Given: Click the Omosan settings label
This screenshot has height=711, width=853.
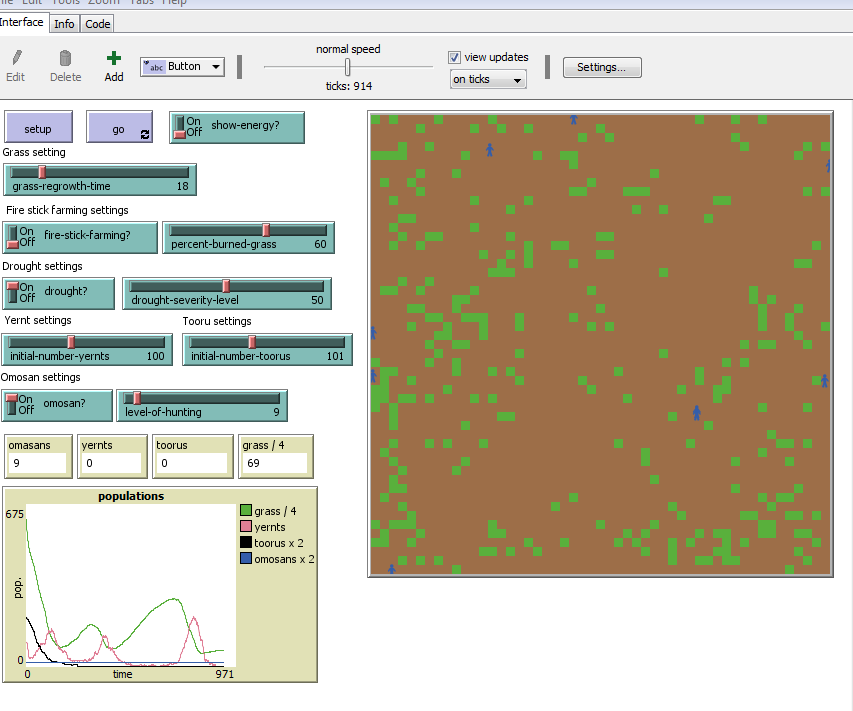Looking at the screenshot, I should click(x=40, y=378).
